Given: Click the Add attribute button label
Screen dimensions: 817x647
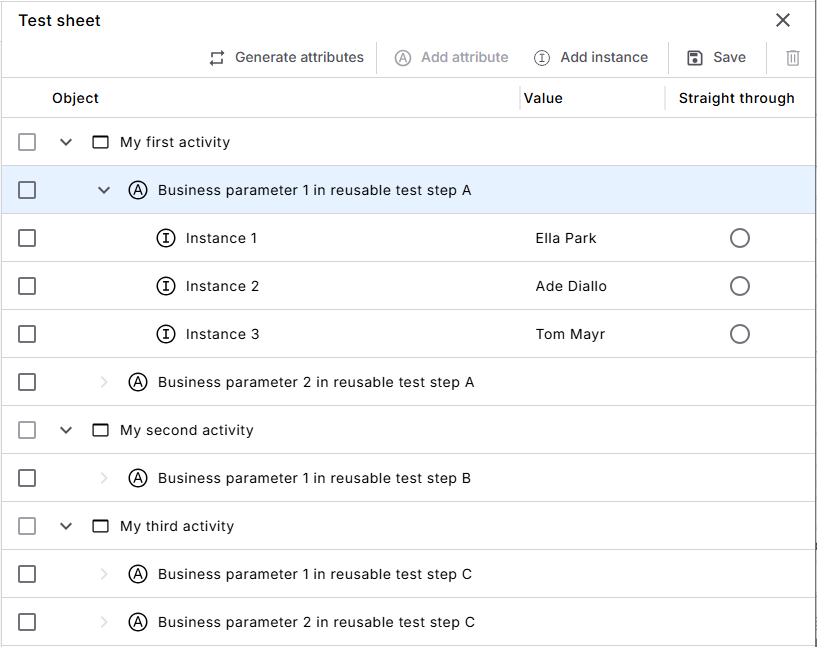Looking at the screenshot, I should (x=465, y=57).
